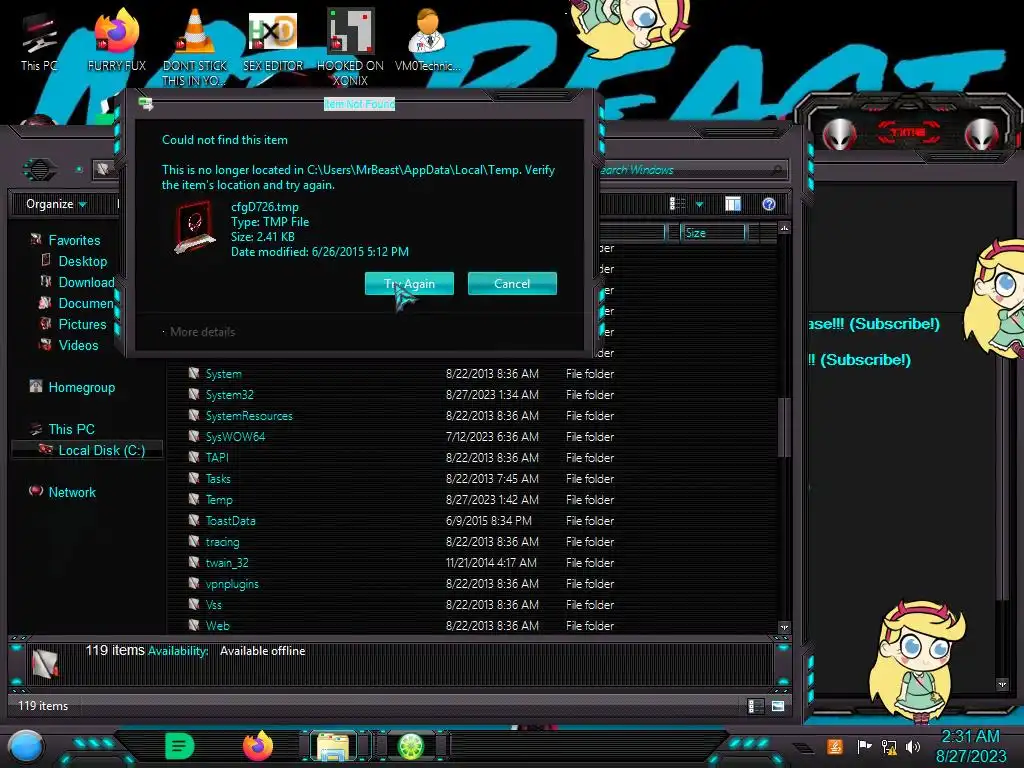The height and width of the screenshot is (768, 1024).
Task: Toggle the preview pane icon
Action: tap(733, 204)
